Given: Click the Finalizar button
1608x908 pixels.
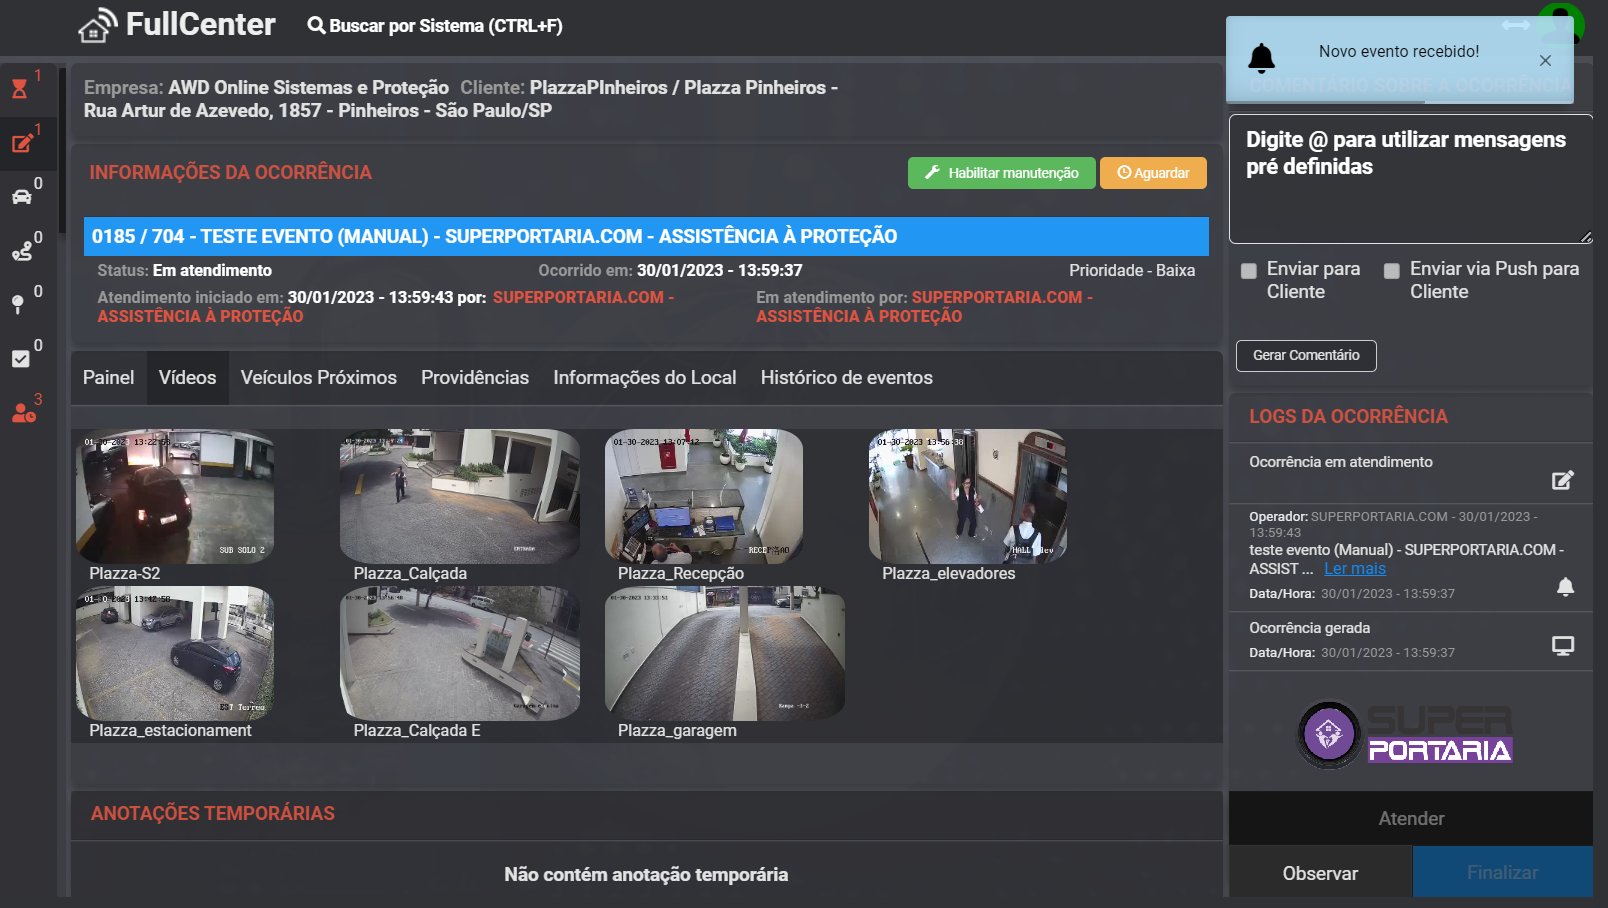Looking at the screenshot, I should tap(1503, 873).
